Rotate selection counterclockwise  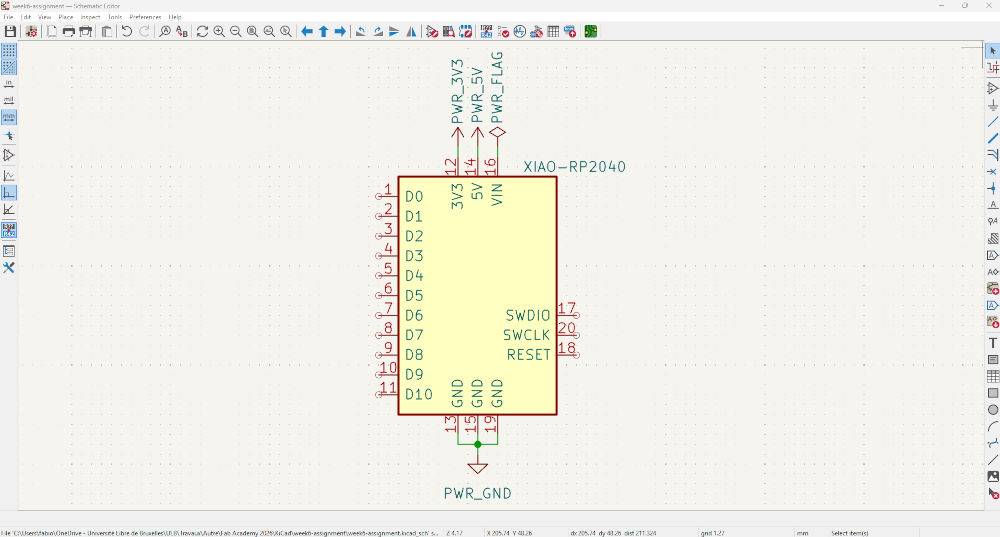(361, 31)
